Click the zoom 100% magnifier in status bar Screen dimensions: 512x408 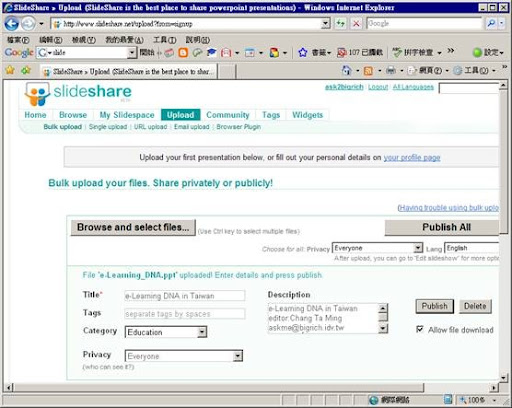click(463, 399)
